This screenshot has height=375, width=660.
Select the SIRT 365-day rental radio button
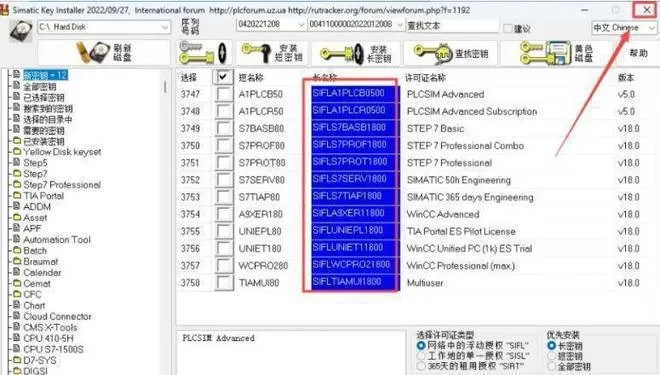[x=421, y=366]
